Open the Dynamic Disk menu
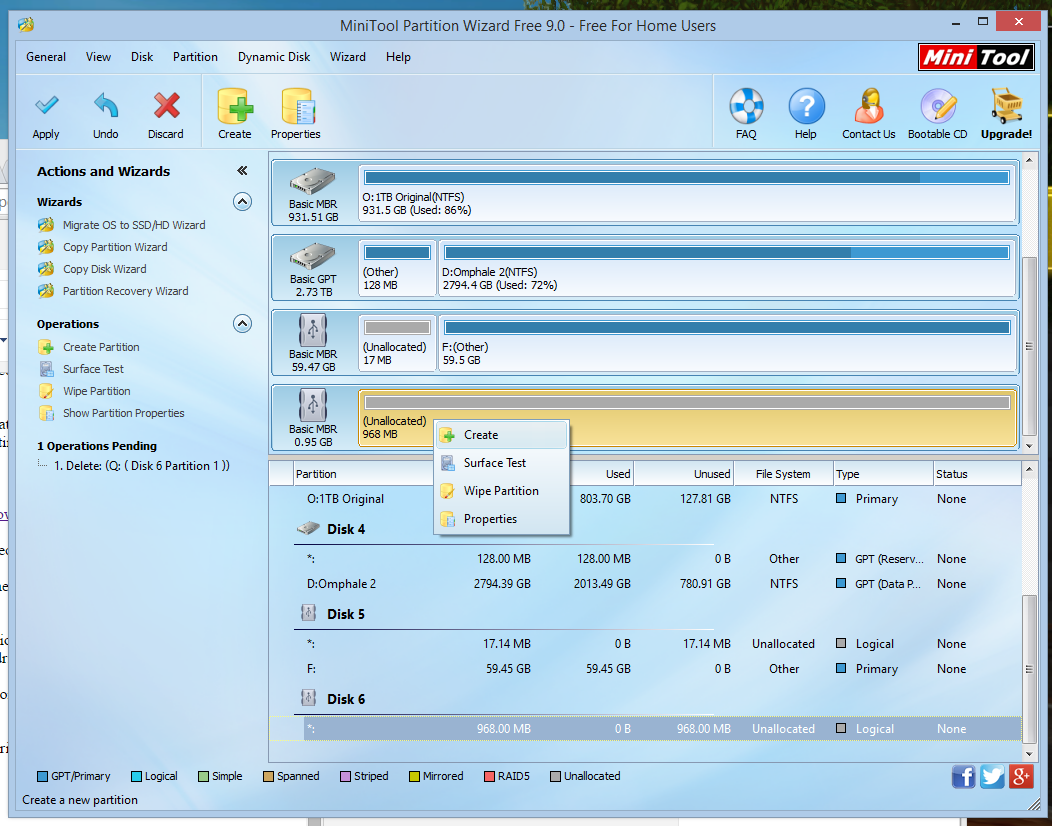1052x826 pixels. 274,57
